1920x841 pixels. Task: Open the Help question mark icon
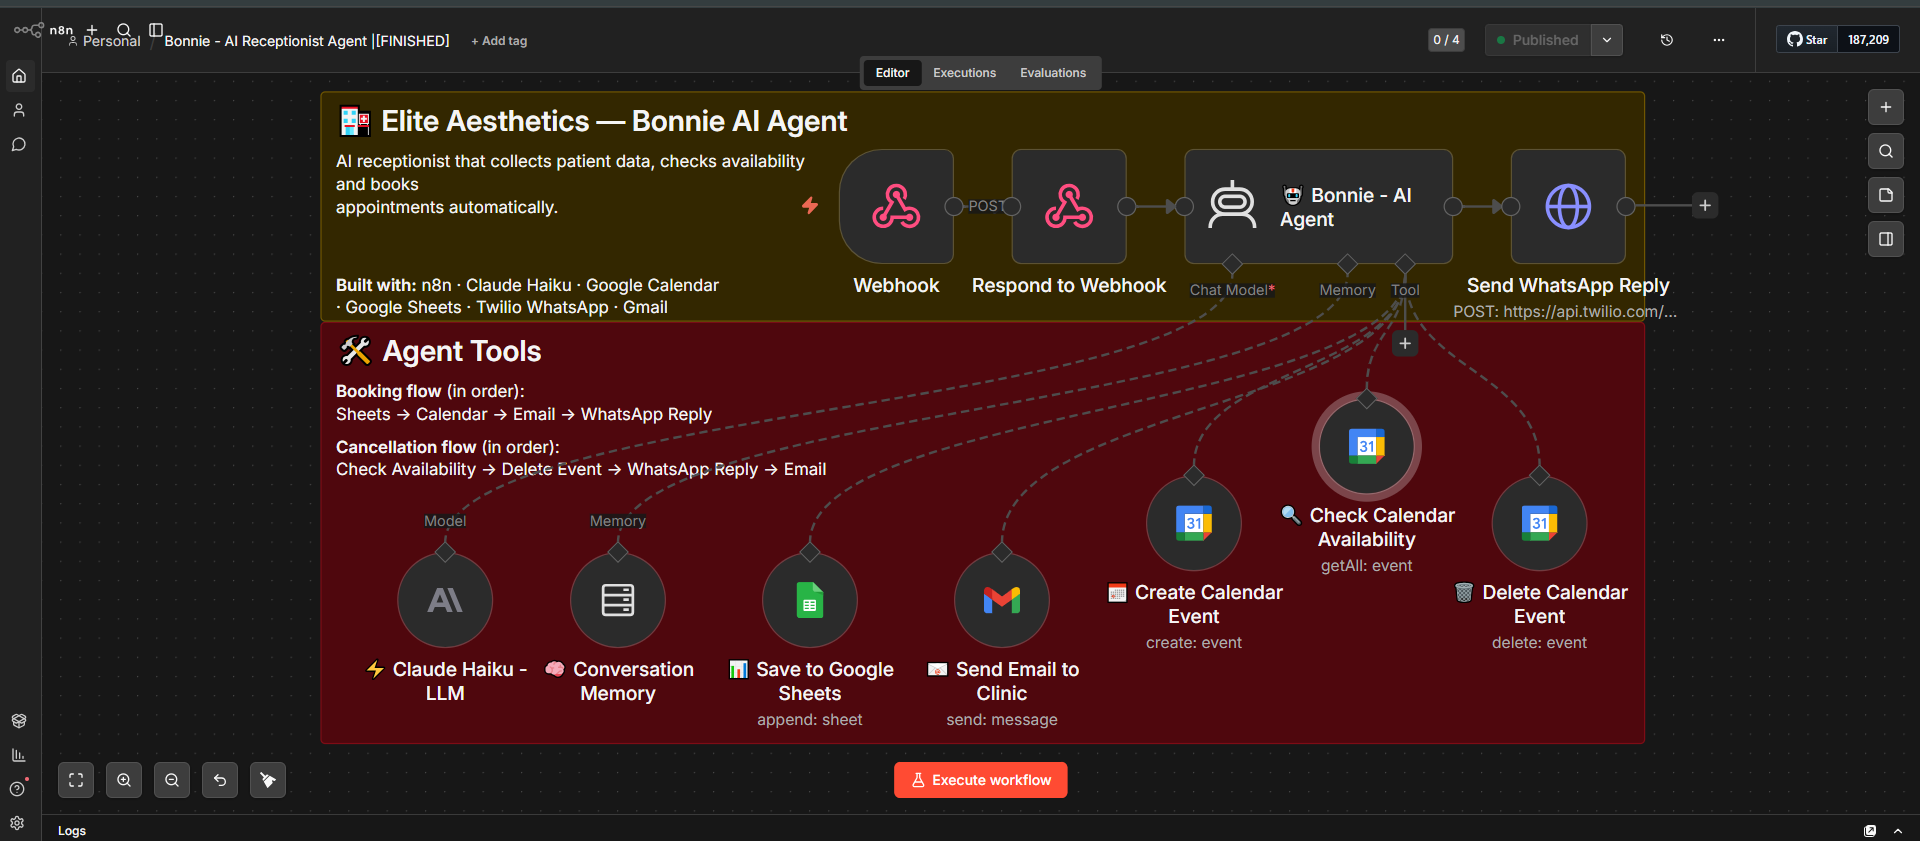(17, 789)
